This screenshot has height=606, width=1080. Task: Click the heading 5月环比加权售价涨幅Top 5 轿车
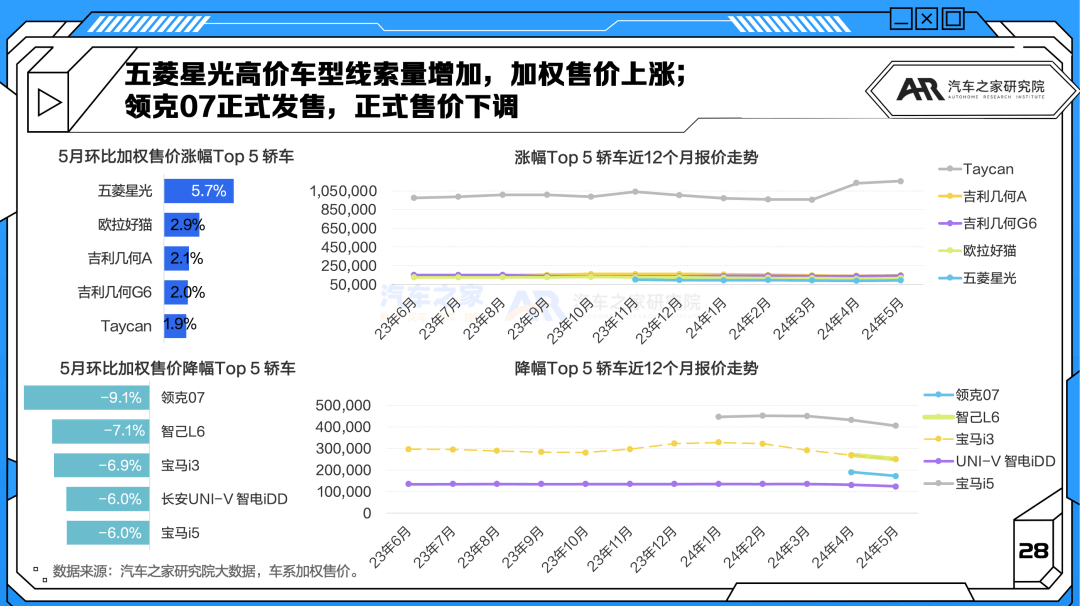click(176, 157)
